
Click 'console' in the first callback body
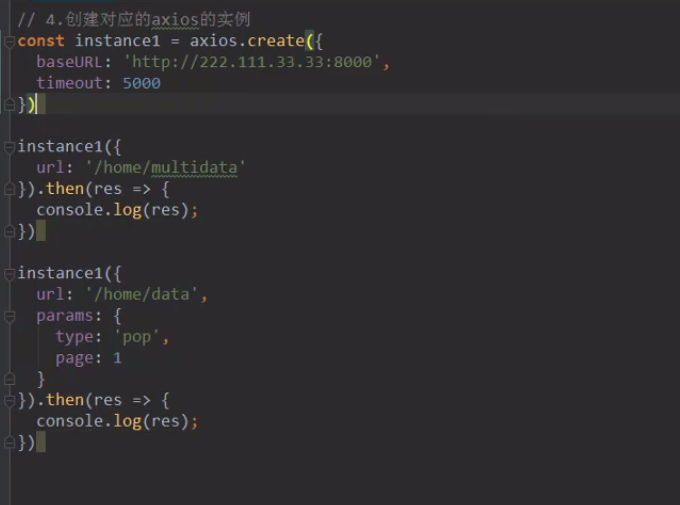coord(70,210)
